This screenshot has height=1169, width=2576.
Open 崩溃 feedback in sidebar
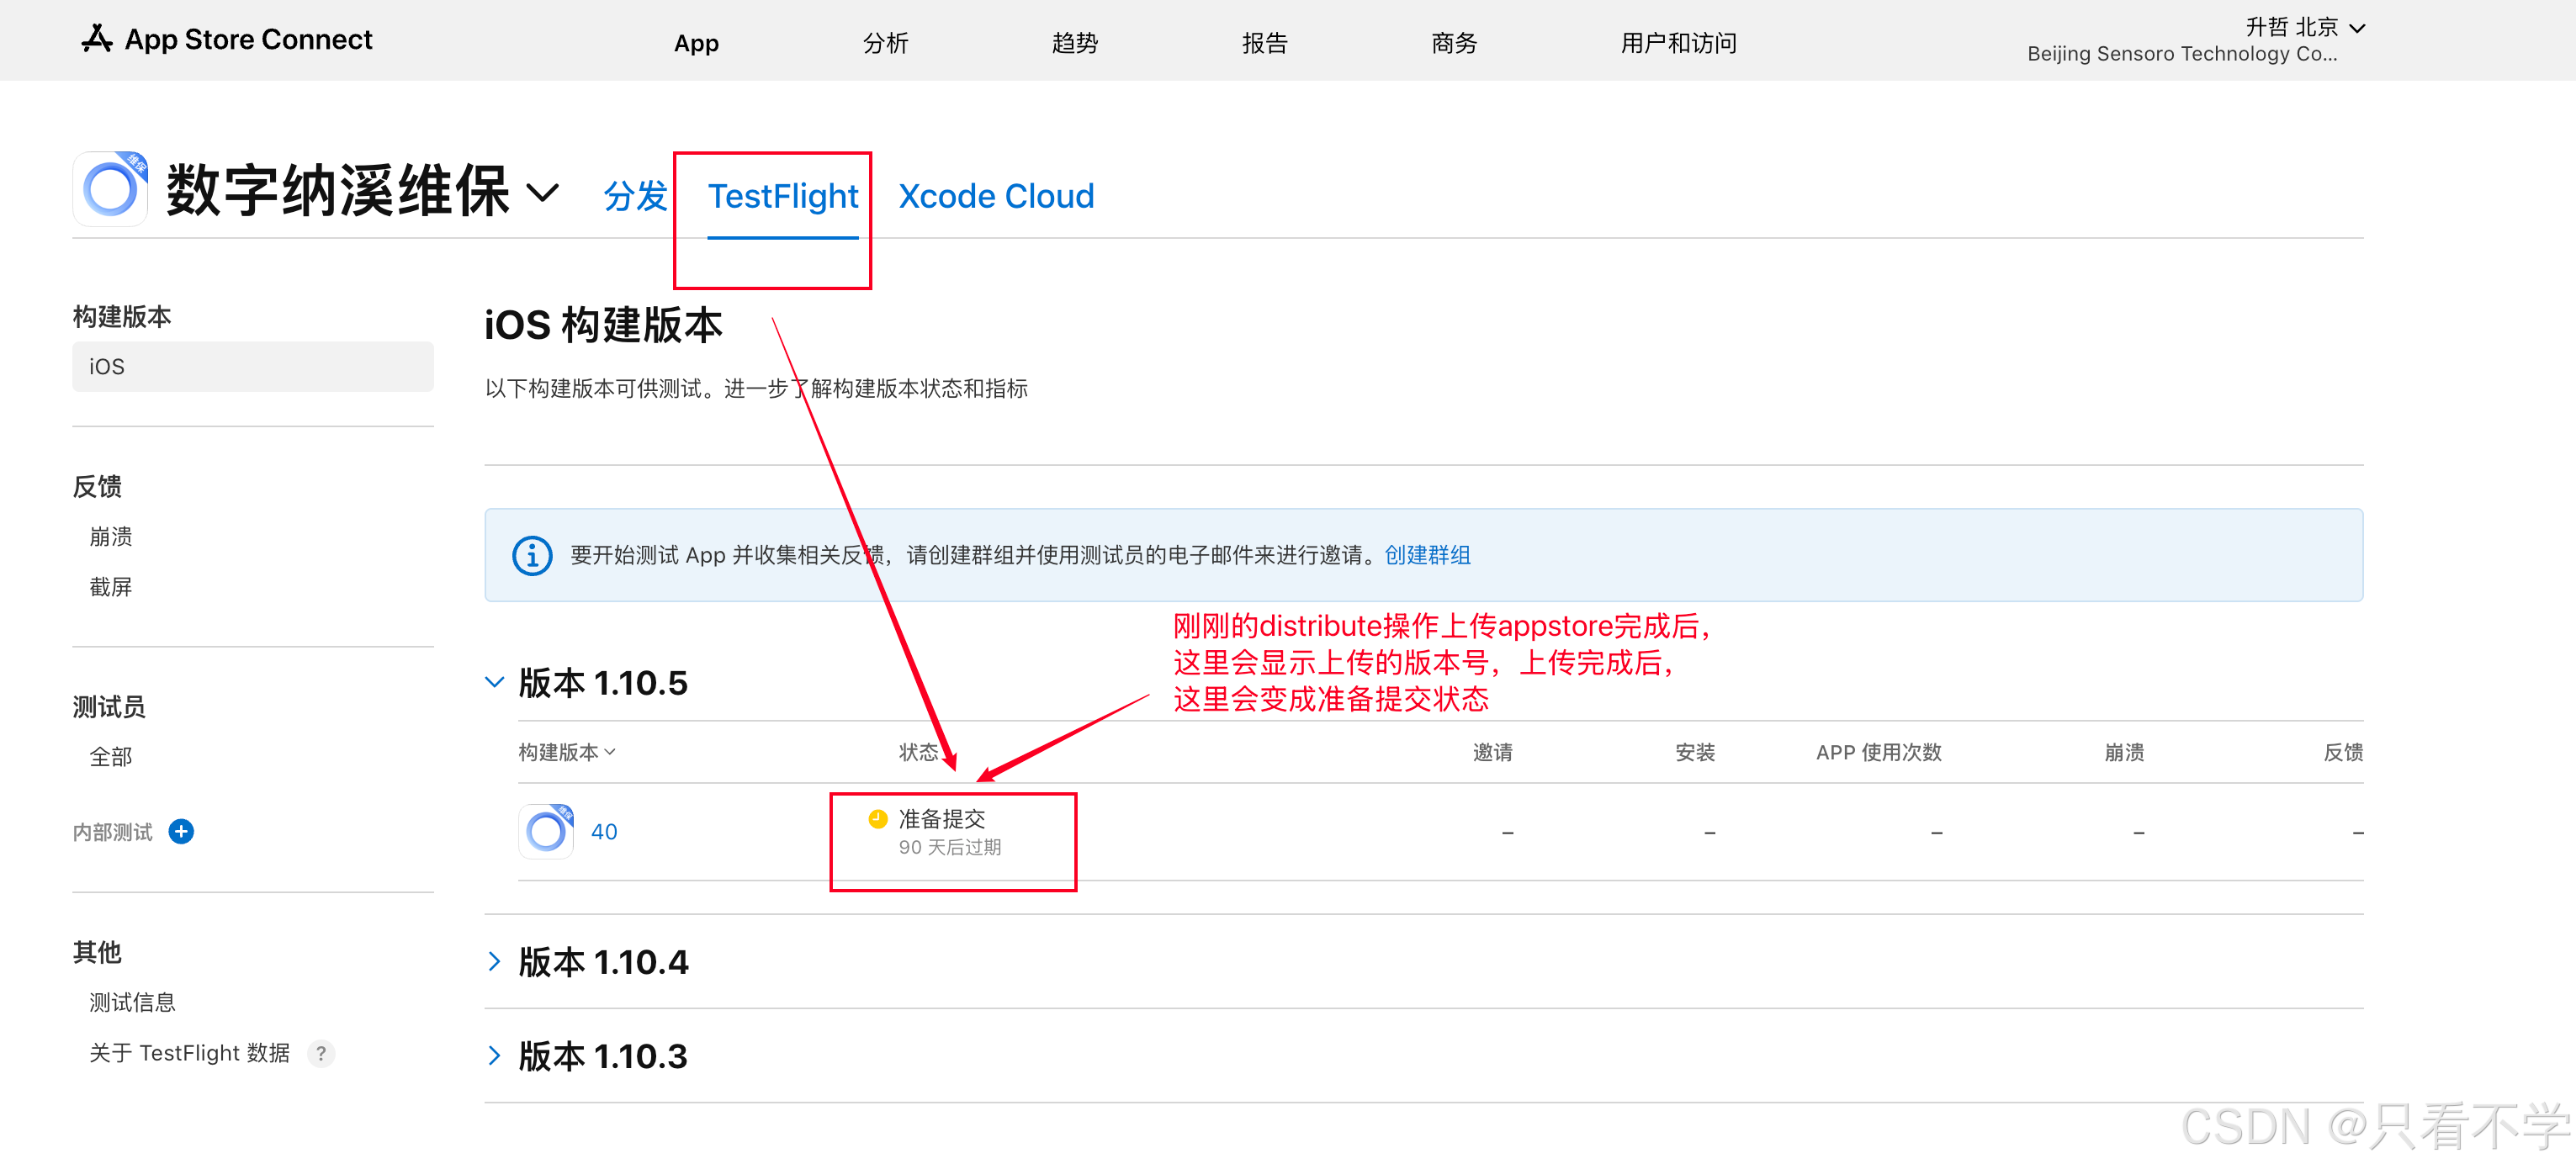pos(111,537)
